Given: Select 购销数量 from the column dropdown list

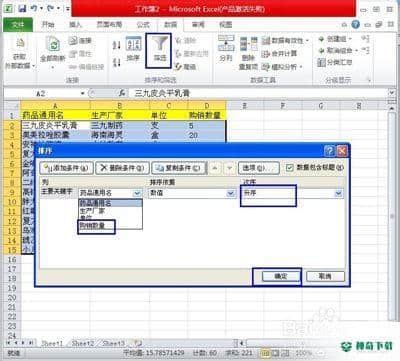Looking at the screenshot, I should 96,226.
